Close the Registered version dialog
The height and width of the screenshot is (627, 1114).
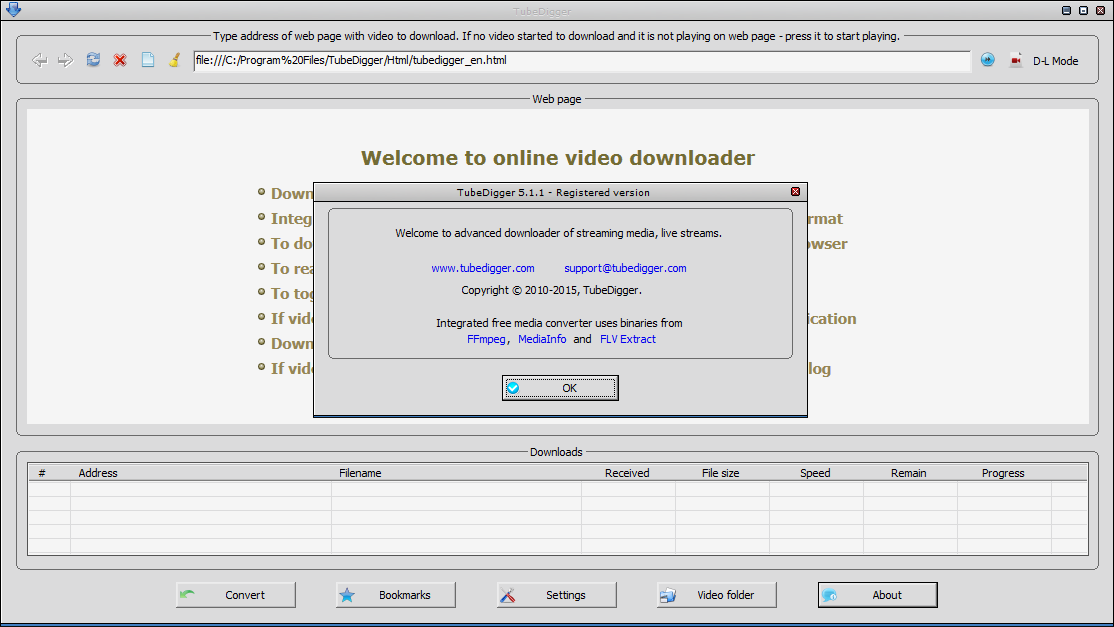(795, 192)
